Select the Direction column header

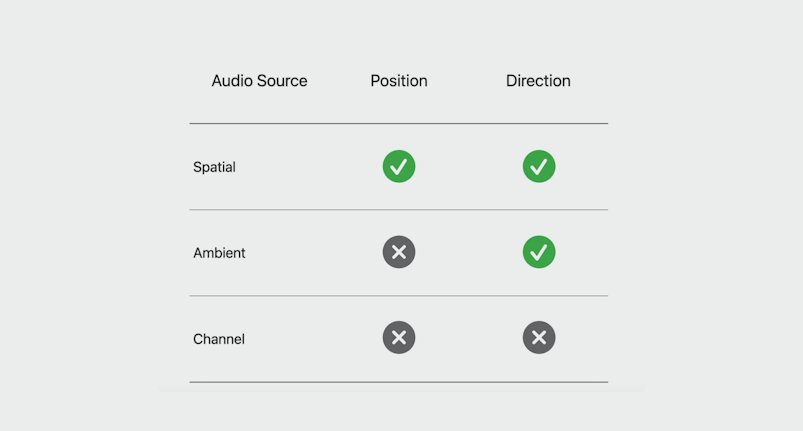[538, 81]
